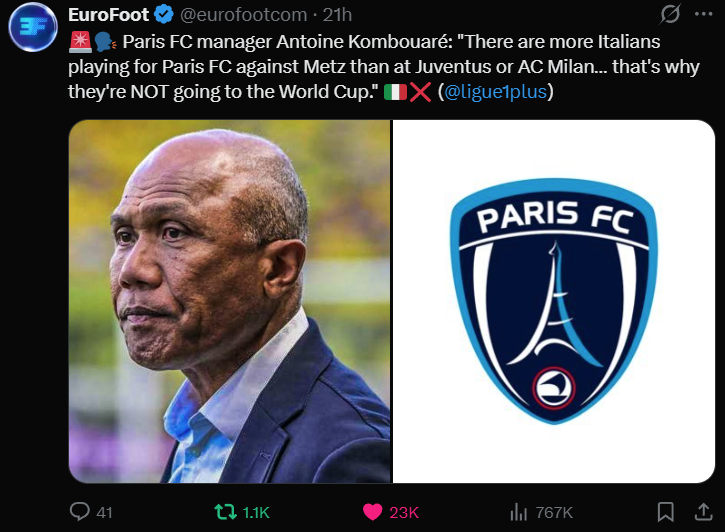This screenshot has height=532, width=725.
Task: Open the three-dot more options menu
Action: tap(703, 14)
